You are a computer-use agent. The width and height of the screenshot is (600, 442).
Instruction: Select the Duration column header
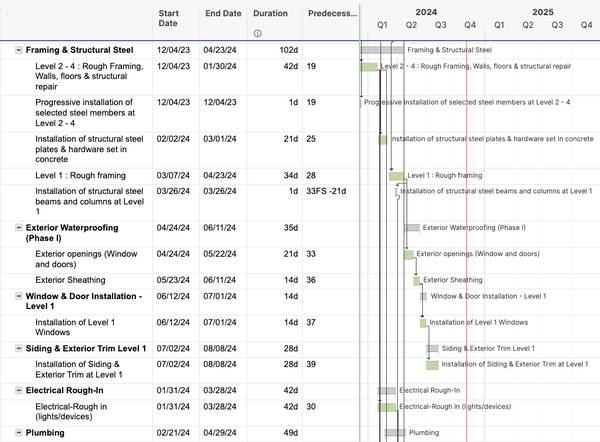pos(270,13)
